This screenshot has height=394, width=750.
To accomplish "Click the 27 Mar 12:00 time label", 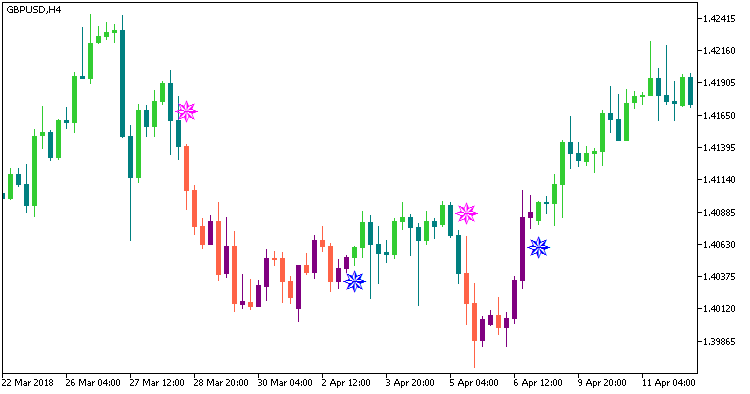I will coord(157,383).
